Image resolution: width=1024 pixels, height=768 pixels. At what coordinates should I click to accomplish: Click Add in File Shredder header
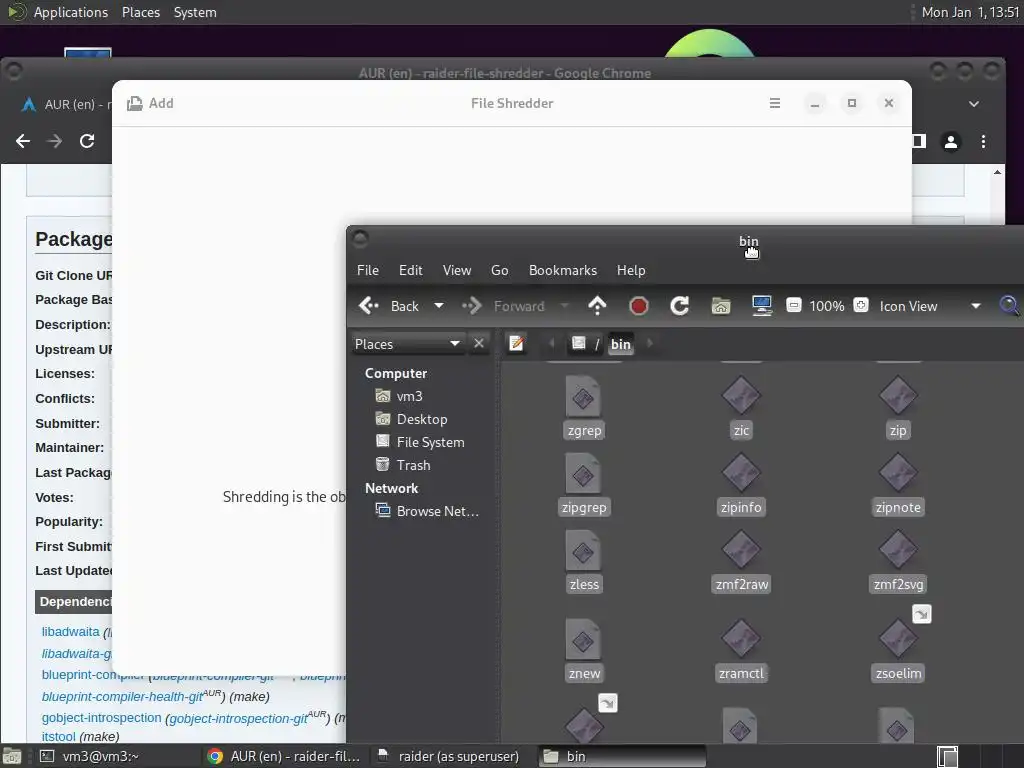pyautogui.click(x=151, y=103)
